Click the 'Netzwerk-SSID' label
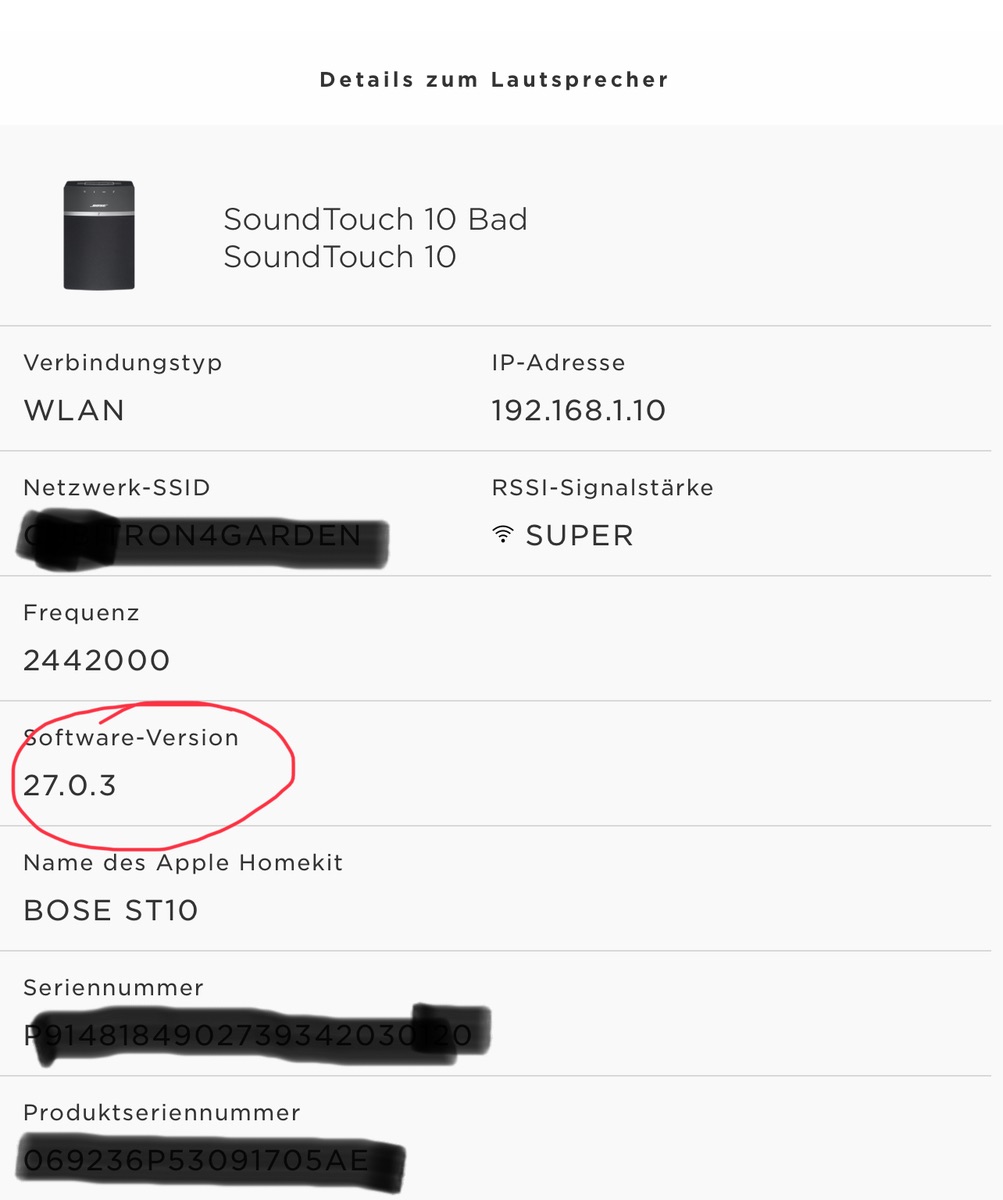 click(x=117, y=488)
